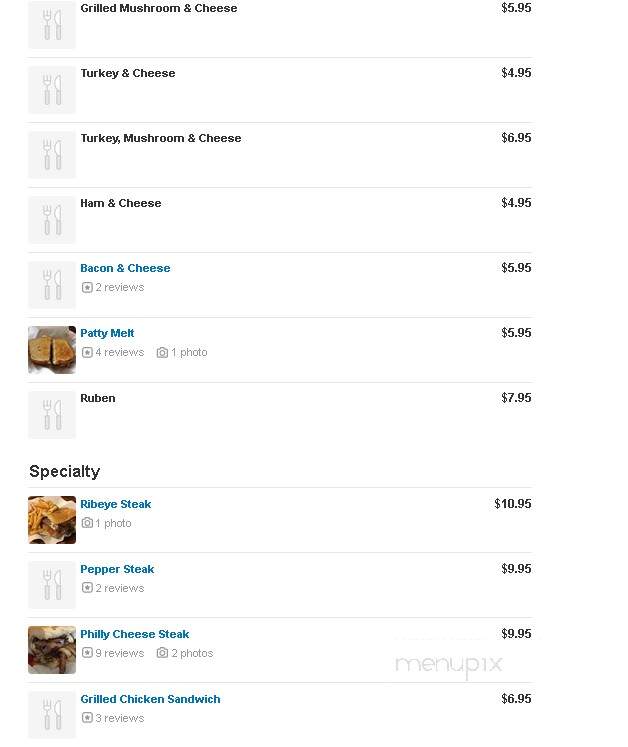Click the Ribeye Steak camera icon
This screenshot has width=628, height=747.
(87, 523)
